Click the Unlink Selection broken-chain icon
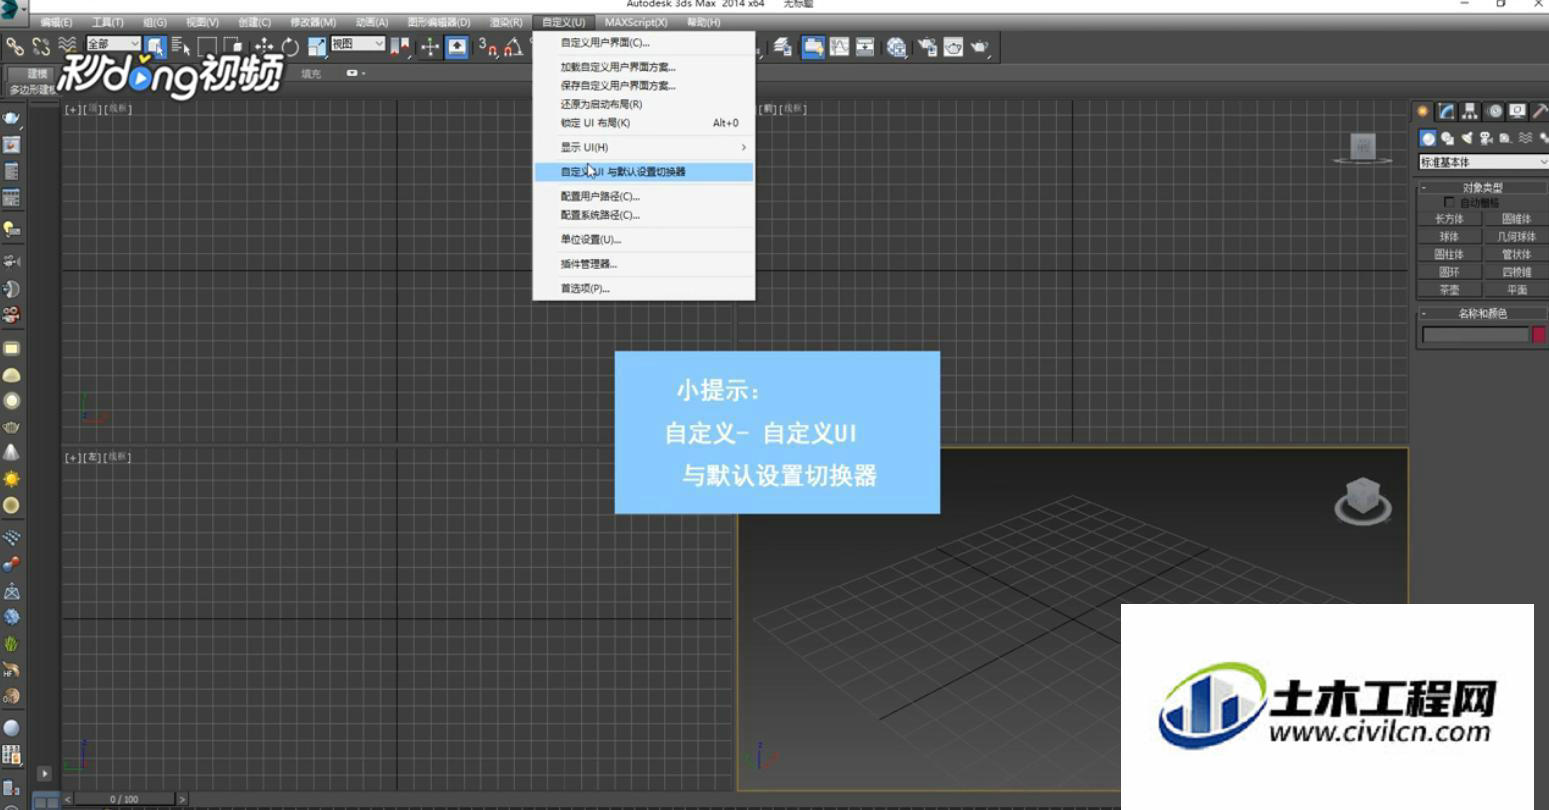The width and height of the screenshot is (1549, 810). click(x=41, y=46)
